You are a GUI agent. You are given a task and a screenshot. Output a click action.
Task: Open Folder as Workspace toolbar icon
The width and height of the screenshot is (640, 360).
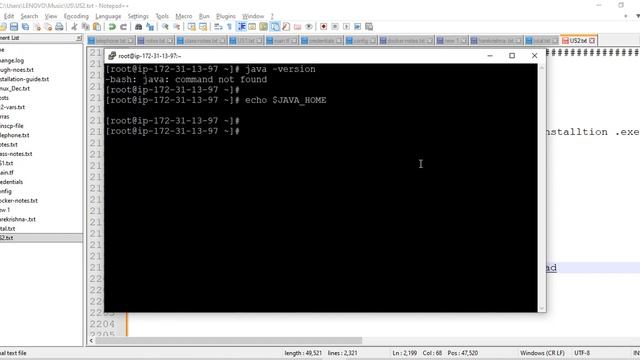pos(298,27)
